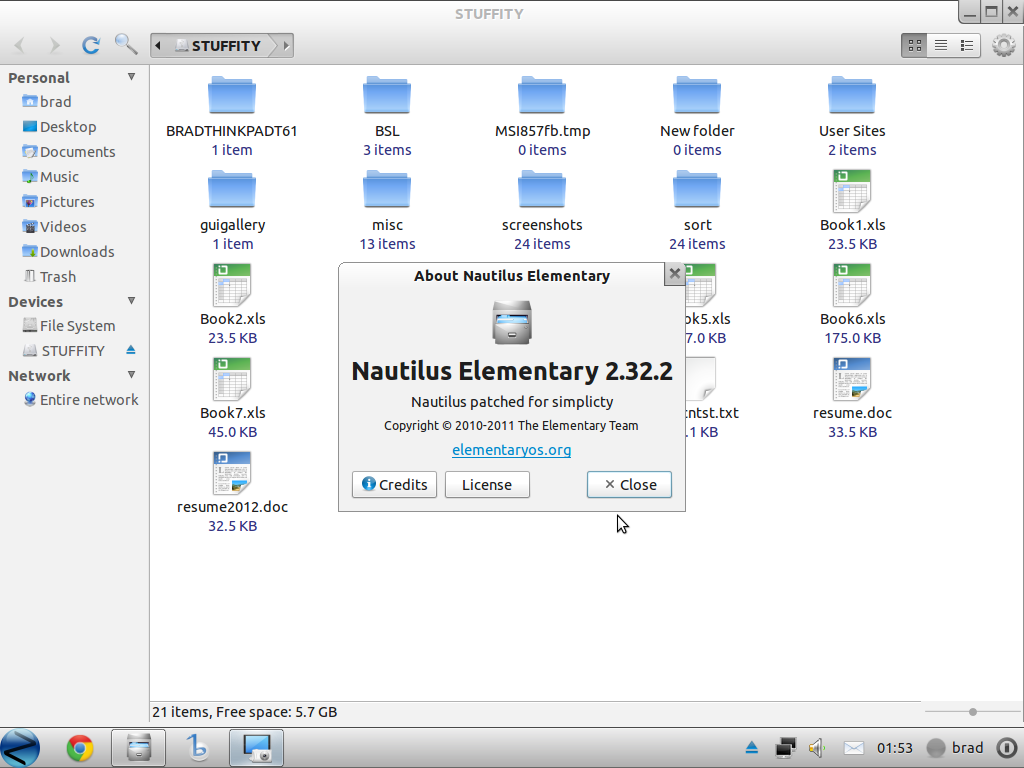Image resolution: width=1024 pixels, height=768 pixels.
Task: Click the 01:53 clock
Action: [x=895, y=748]
